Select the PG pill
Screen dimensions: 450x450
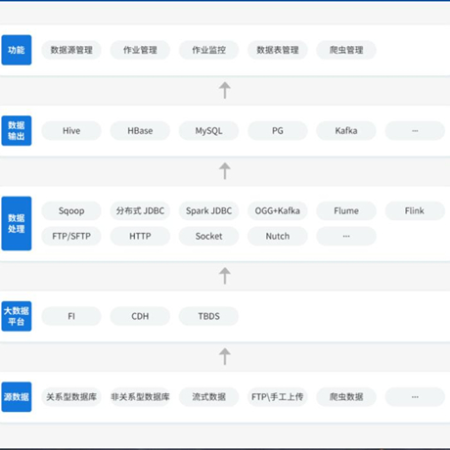pos(277,131)
